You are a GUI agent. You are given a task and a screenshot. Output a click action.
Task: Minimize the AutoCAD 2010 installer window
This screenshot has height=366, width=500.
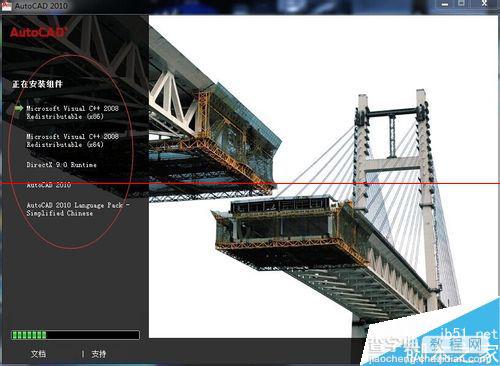tap(445, 4)
